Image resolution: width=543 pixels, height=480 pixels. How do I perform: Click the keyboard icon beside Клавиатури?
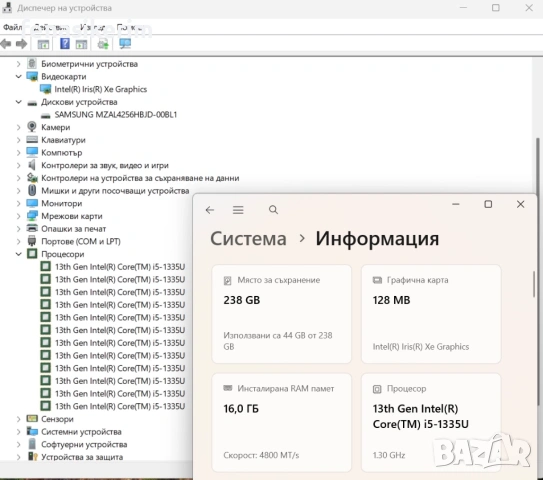click(32, 140)
